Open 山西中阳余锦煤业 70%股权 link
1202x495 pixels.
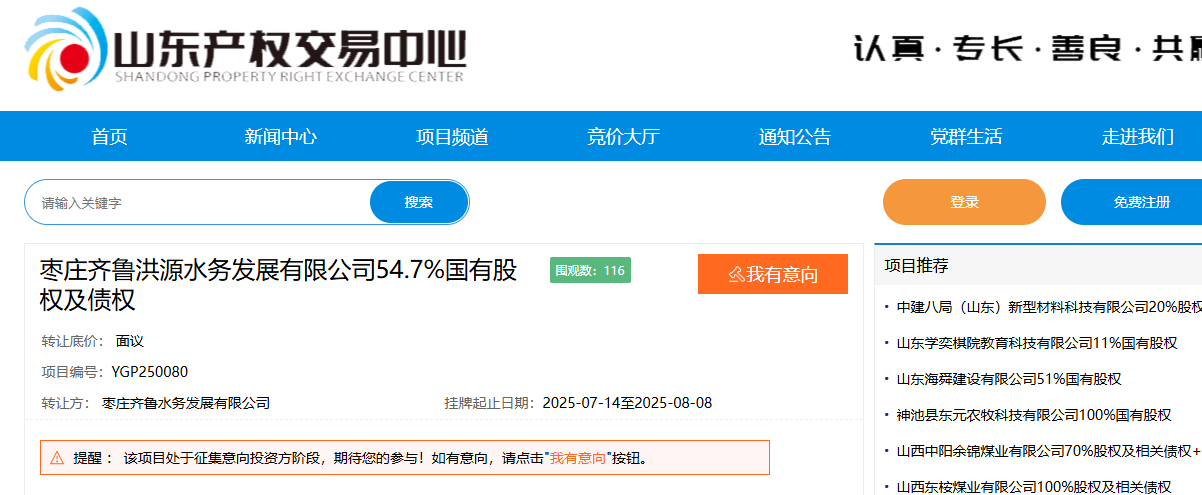click(1049, 451)
